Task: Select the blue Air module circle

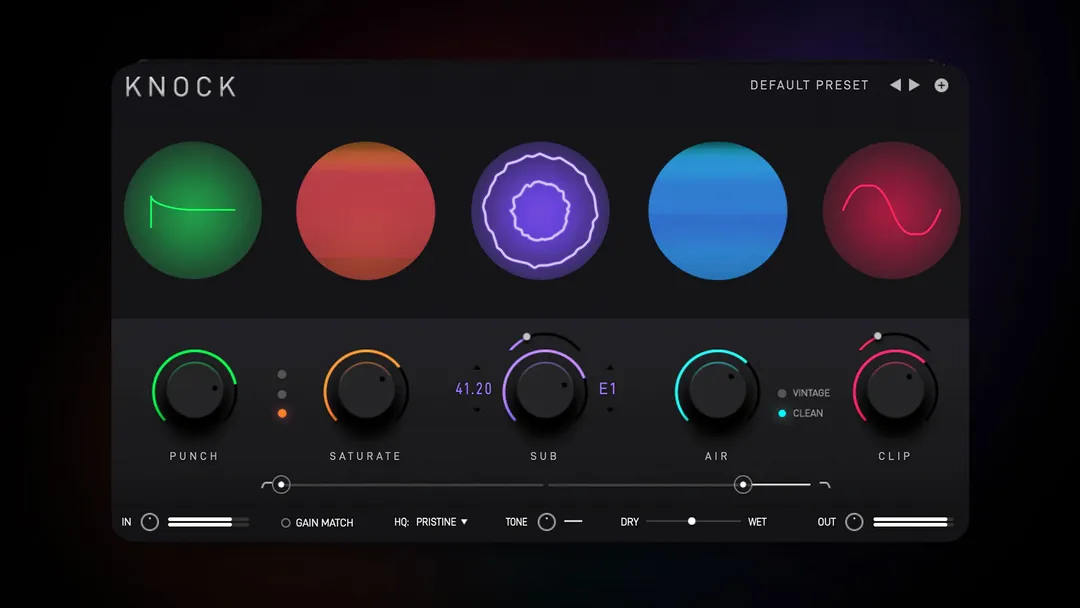Action: (717, 209)
